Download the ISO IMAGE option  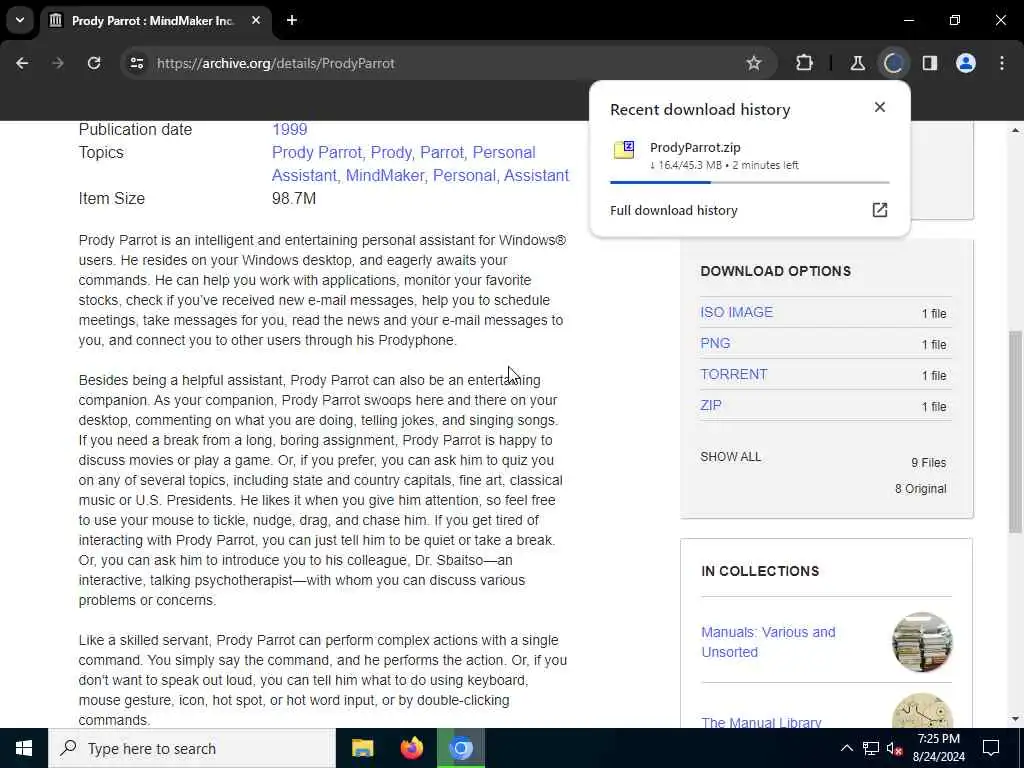736,312
